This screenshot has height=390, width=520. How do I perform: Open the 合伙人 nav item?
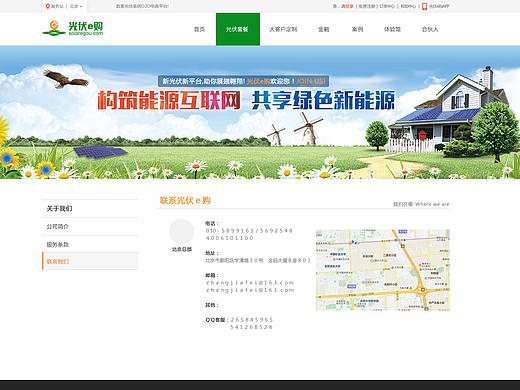click(430, 29)
